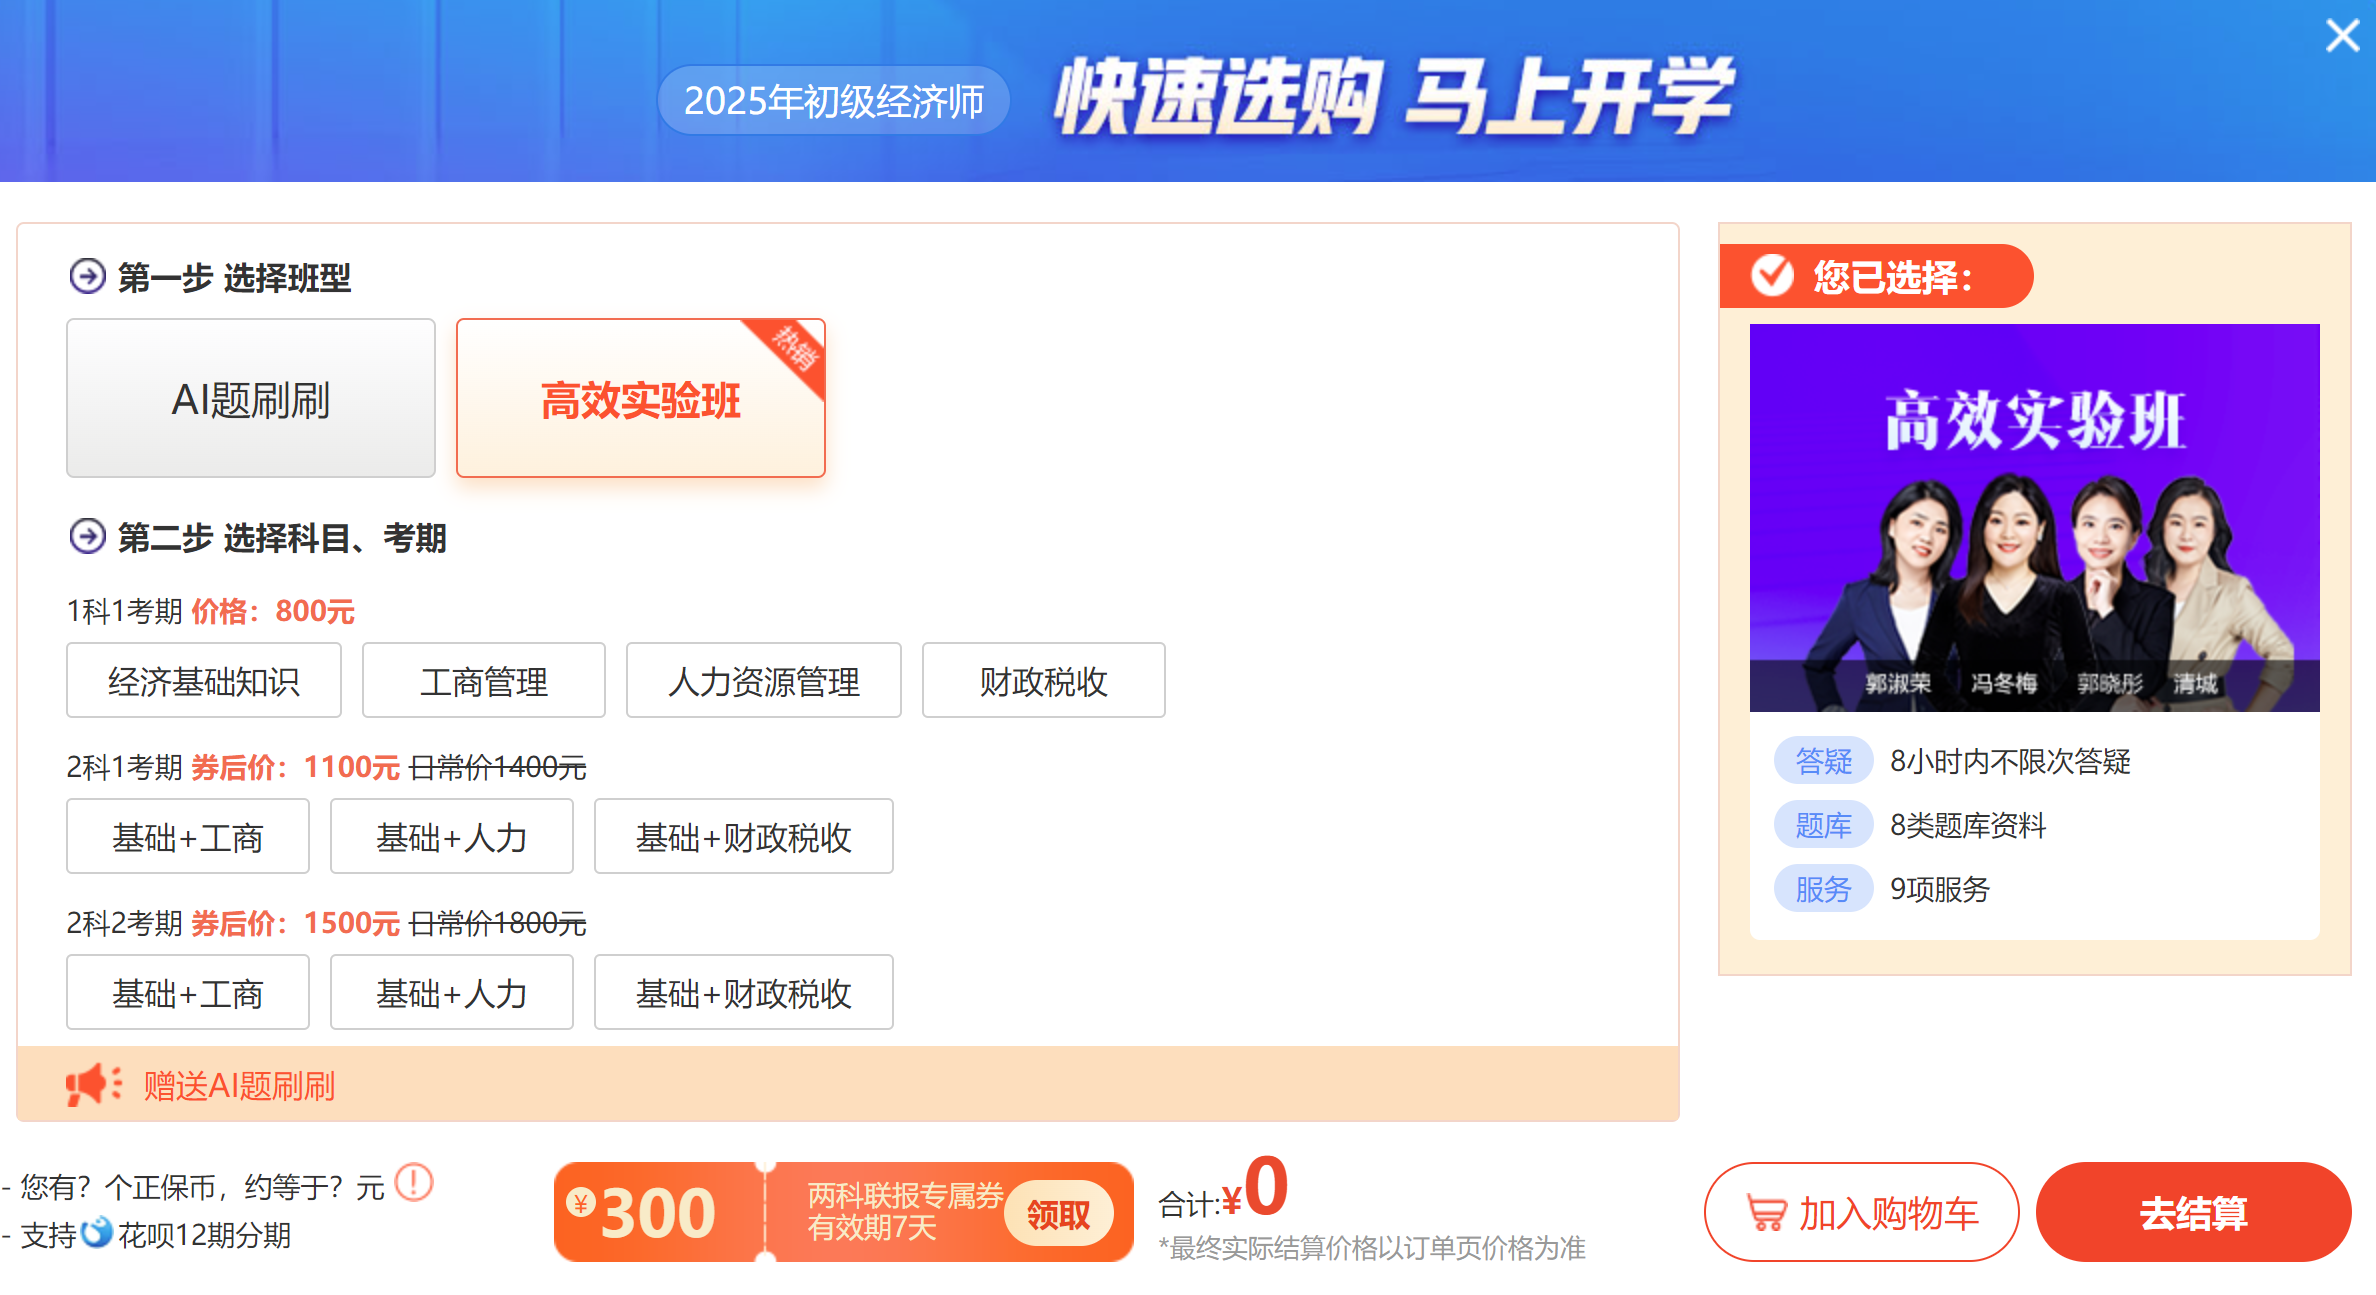Proceed to checkout with 去结算
The image size is (2376, 1295).
click(x=2194, y=1212)
